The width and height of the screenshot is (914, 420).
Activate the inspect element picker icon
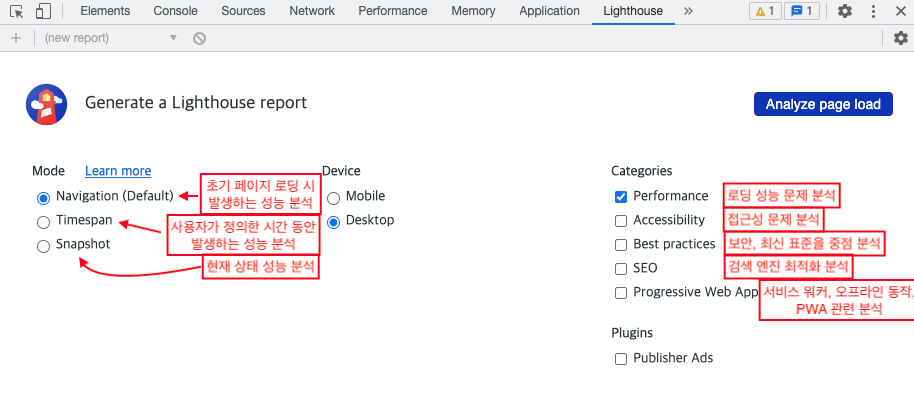(17, 11)
